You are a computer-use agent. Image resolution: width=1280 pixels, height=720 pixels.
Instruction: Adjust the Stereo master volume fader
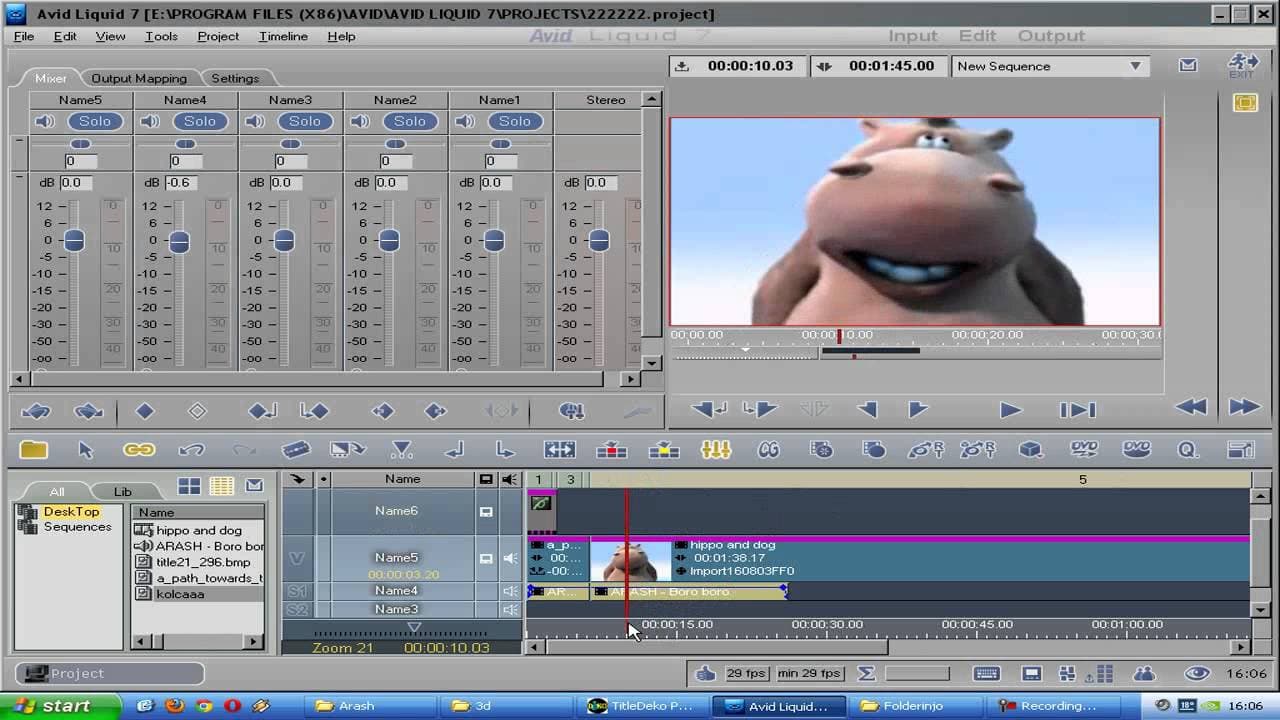pyautogui.click(x=599, y=242)
